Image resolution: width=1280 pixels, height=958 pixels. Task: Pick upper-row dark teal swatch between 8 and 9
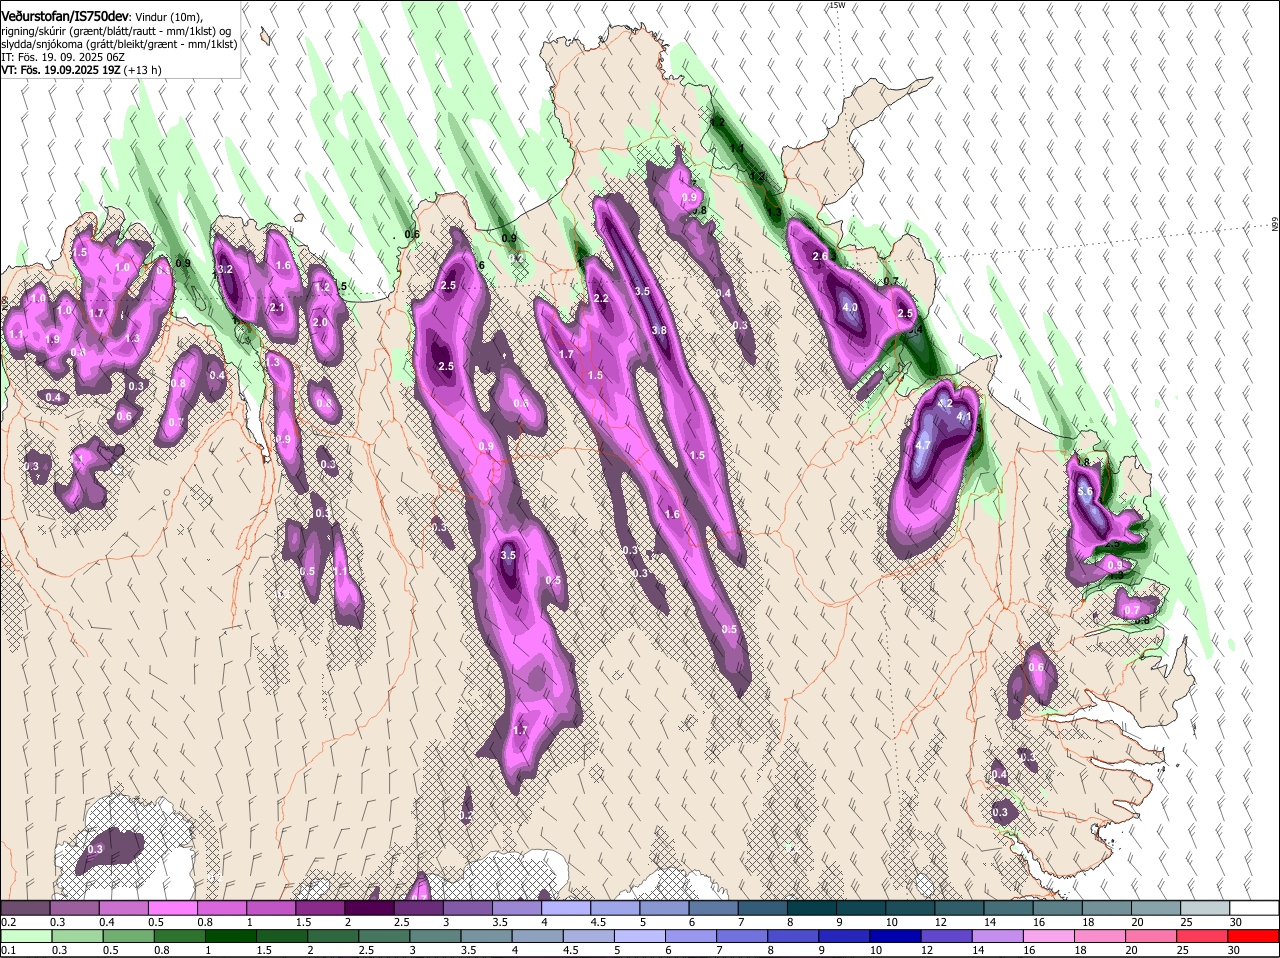[x=812, y=908]
